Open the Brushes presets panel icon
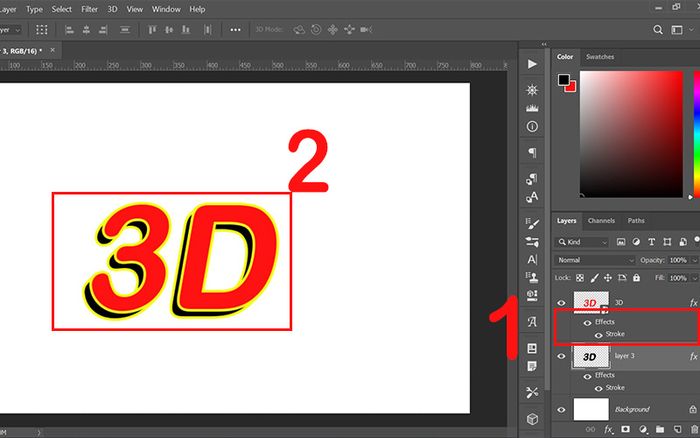 tap(532, 242)
